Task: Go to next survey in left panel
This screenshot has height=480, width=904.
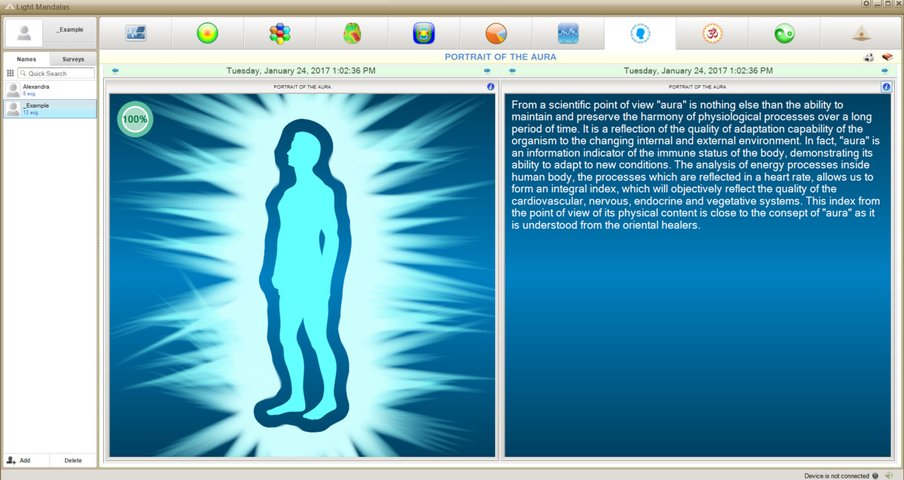Action: (487, 71)
